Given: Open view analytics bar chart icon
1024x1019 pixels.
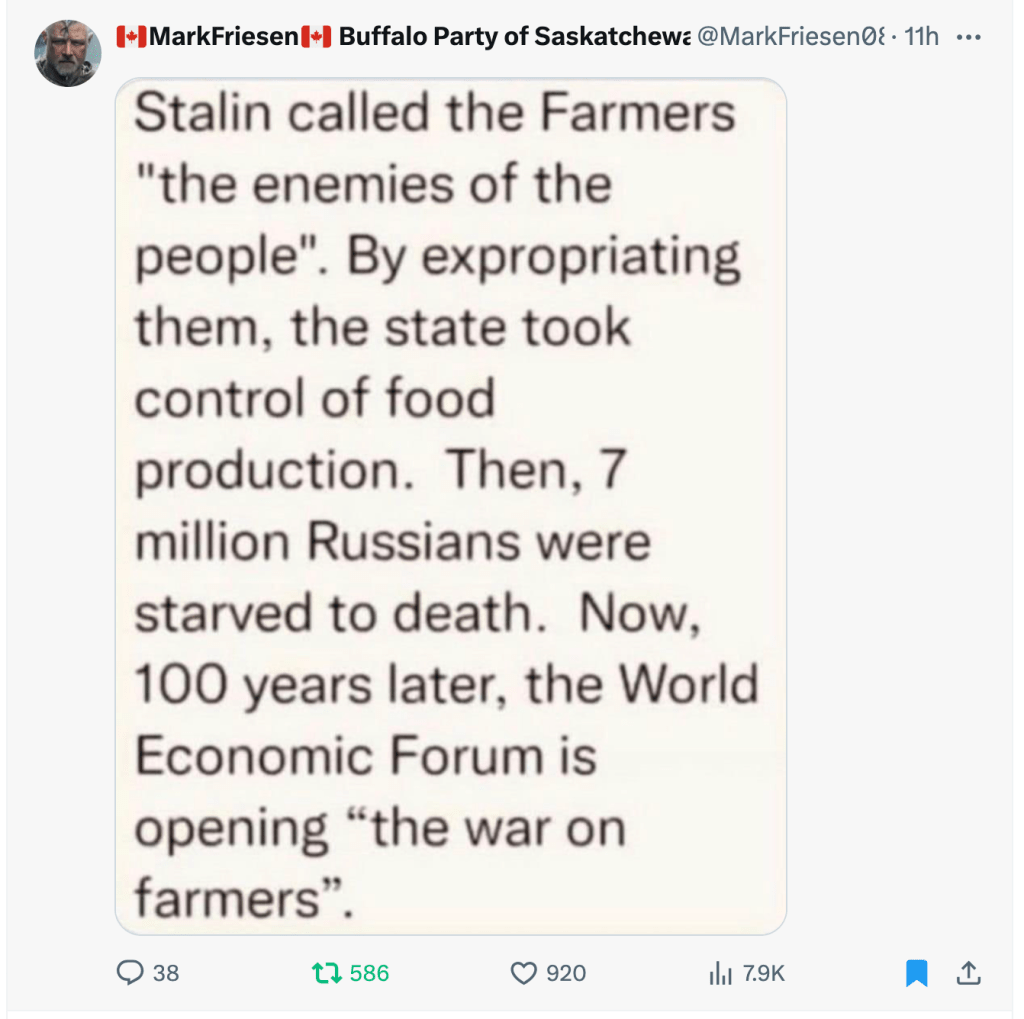Looking at the screenshot, I should (x=717, y=972).
